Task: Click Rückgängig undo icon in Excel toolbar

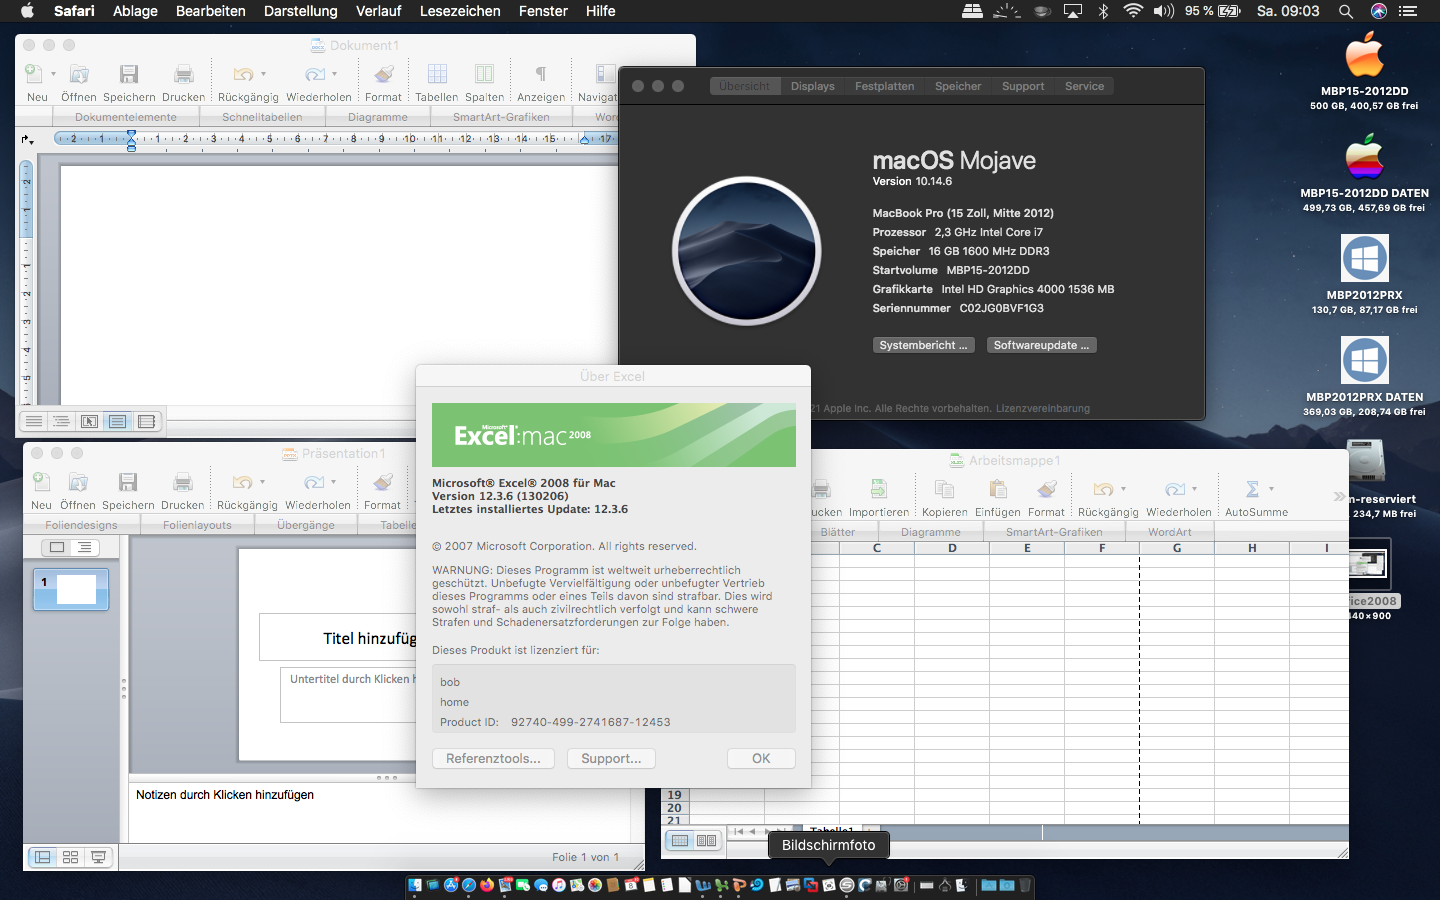Action: (1103, 489)
